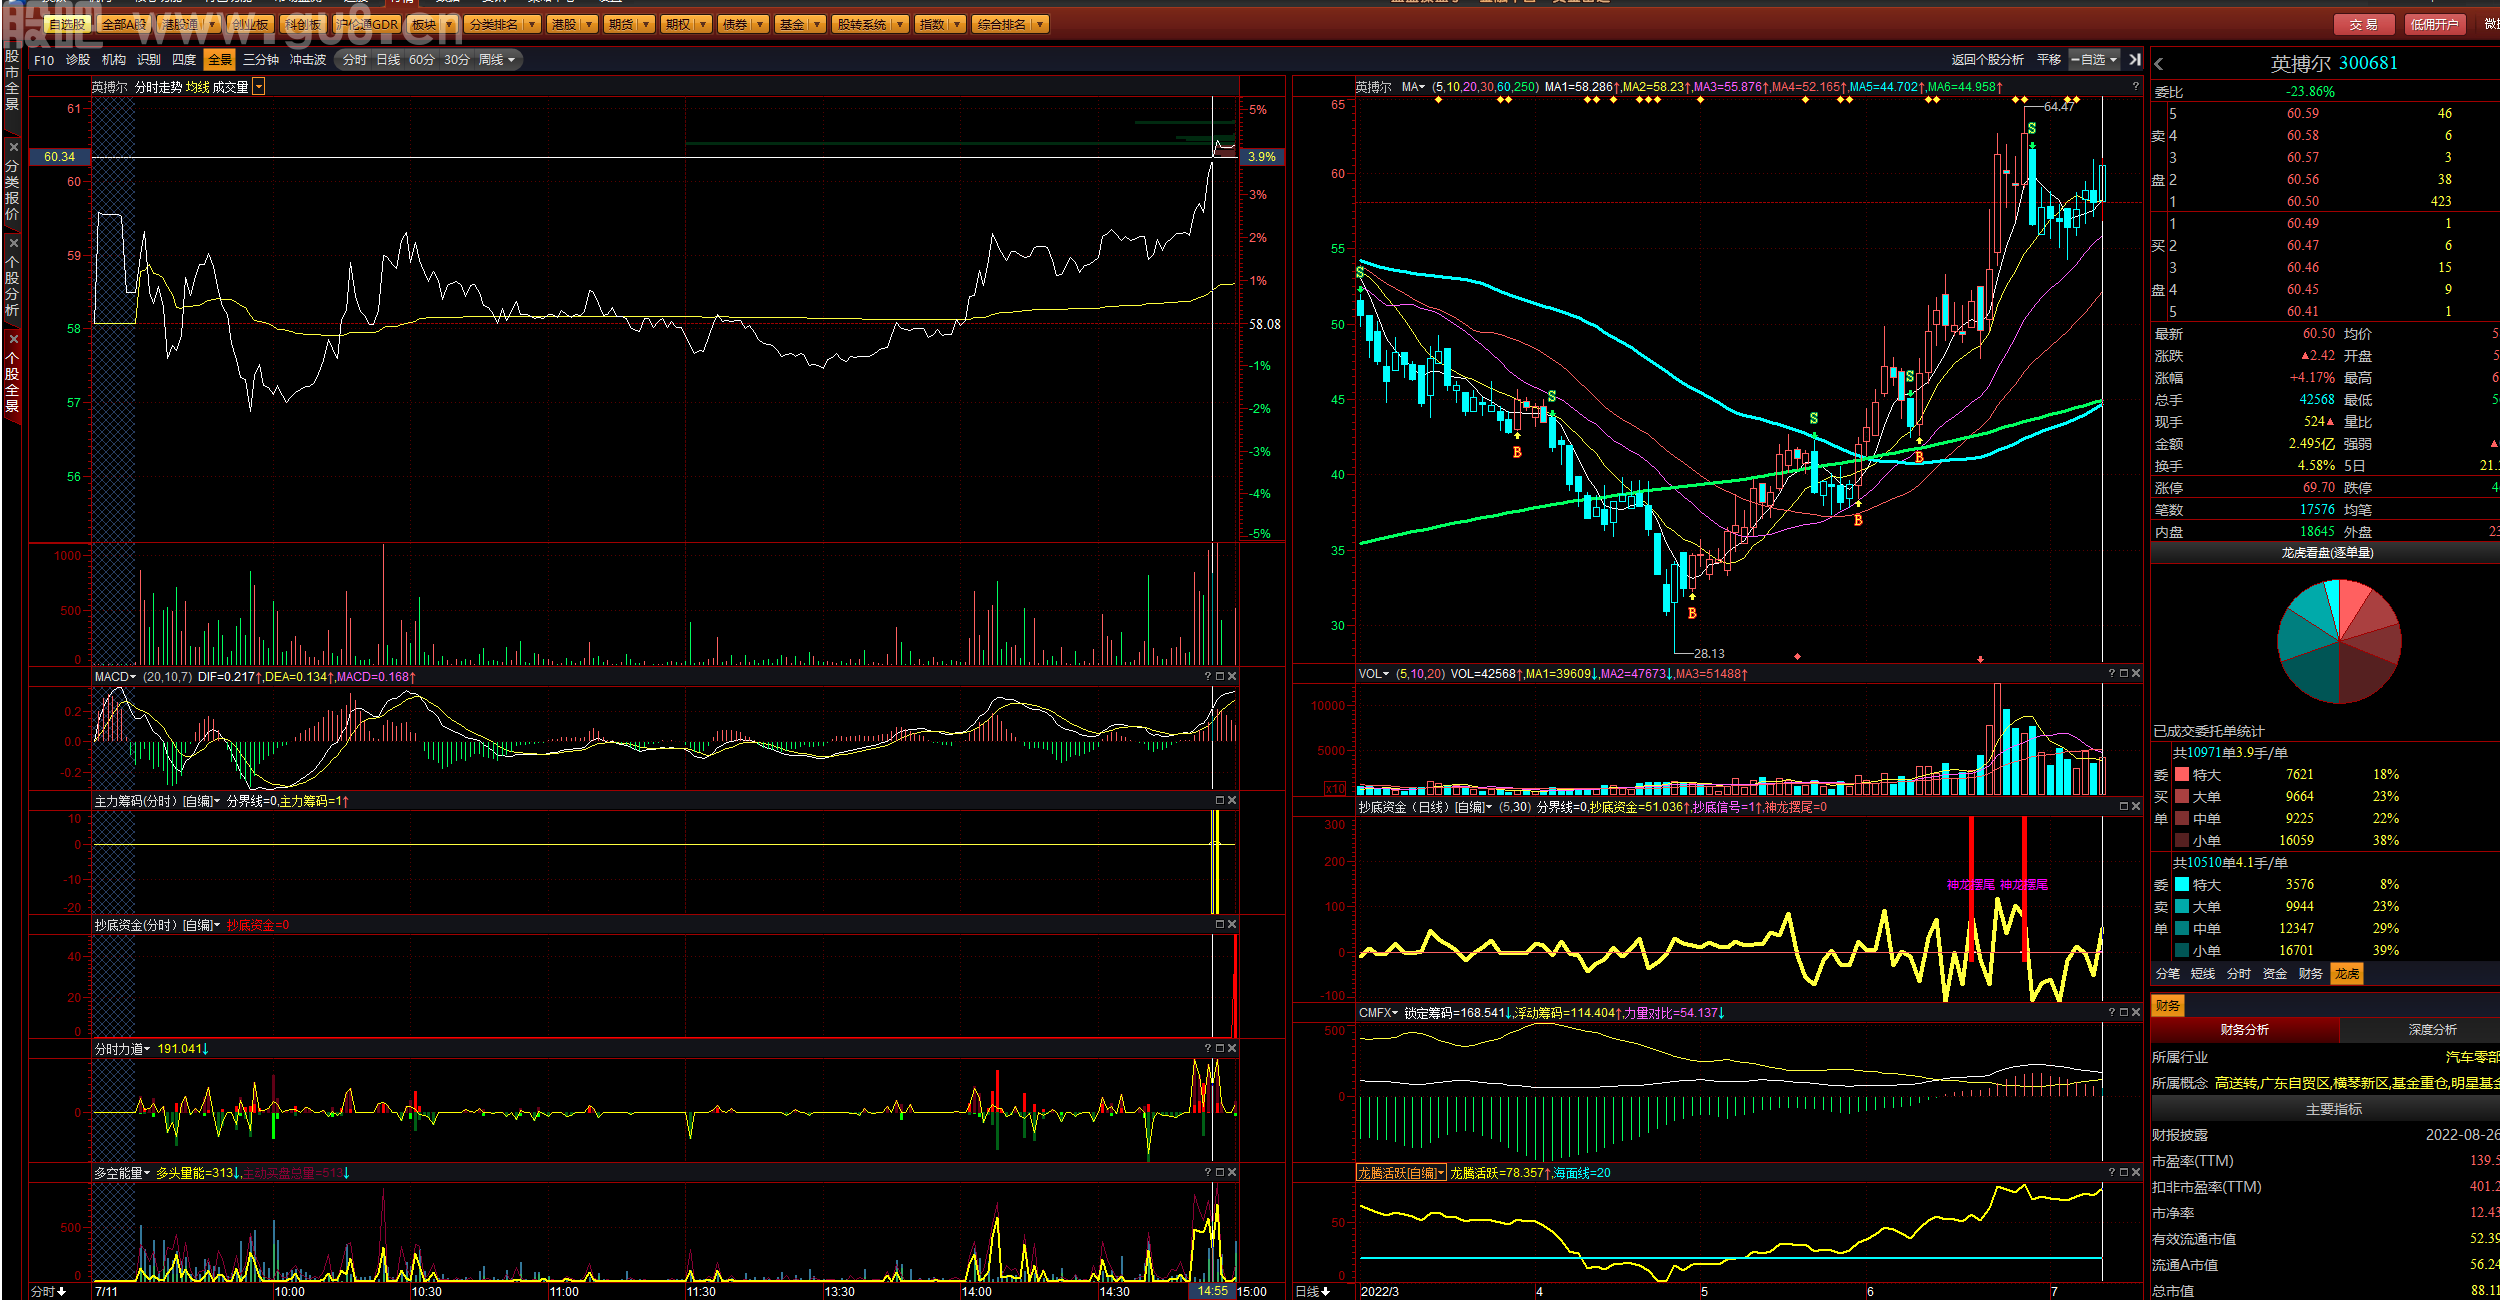Close the CMFX indicator panel
This screenshot has width=2500, height=1300.
2136,1013
